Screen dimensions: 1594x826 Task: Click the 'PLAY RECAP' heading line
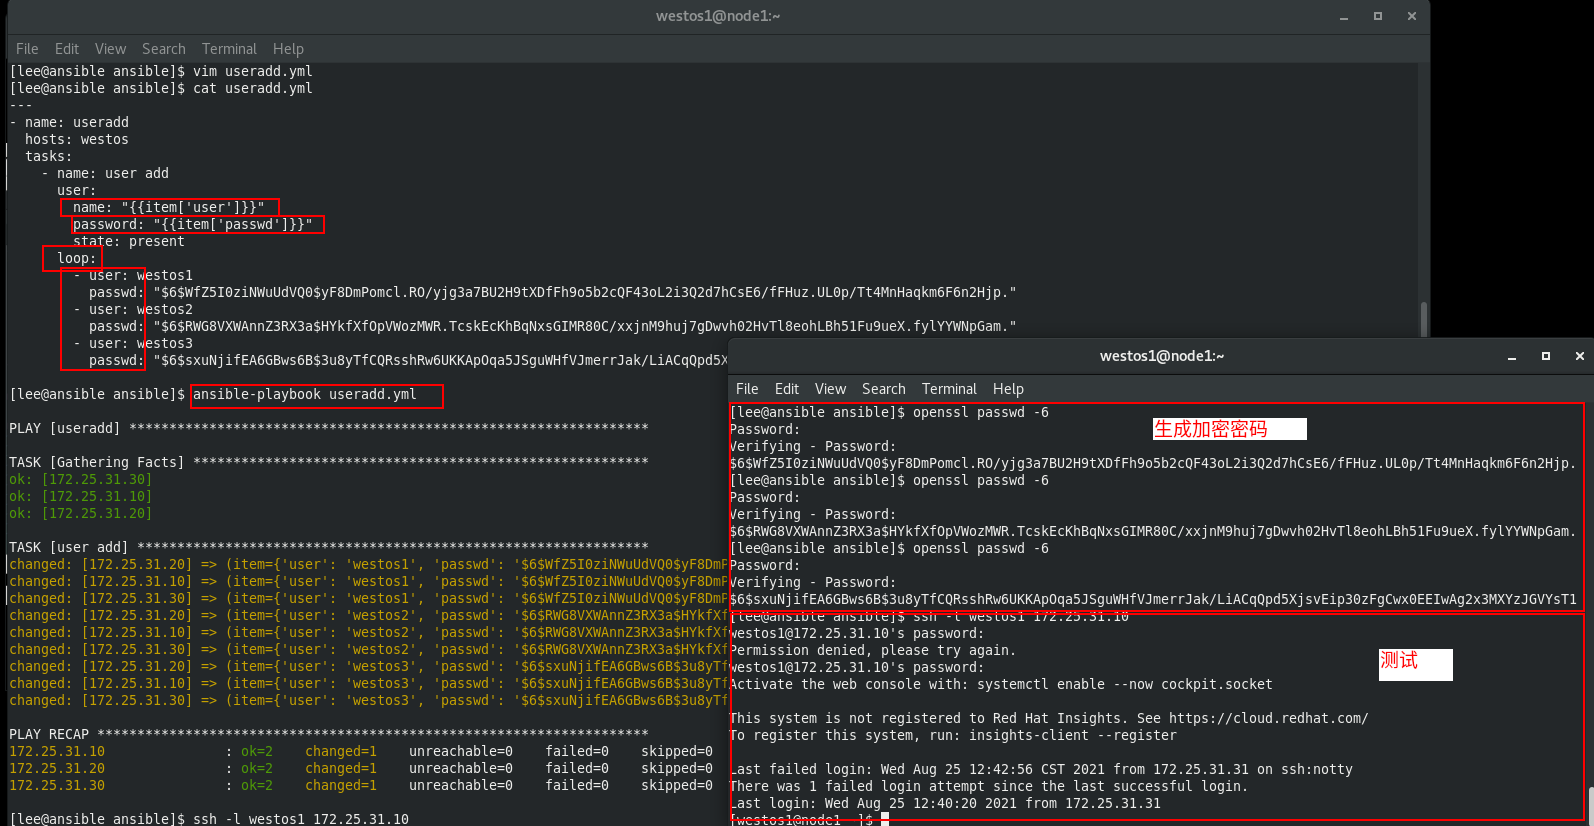pyautogui.click(x=329, y=735)
